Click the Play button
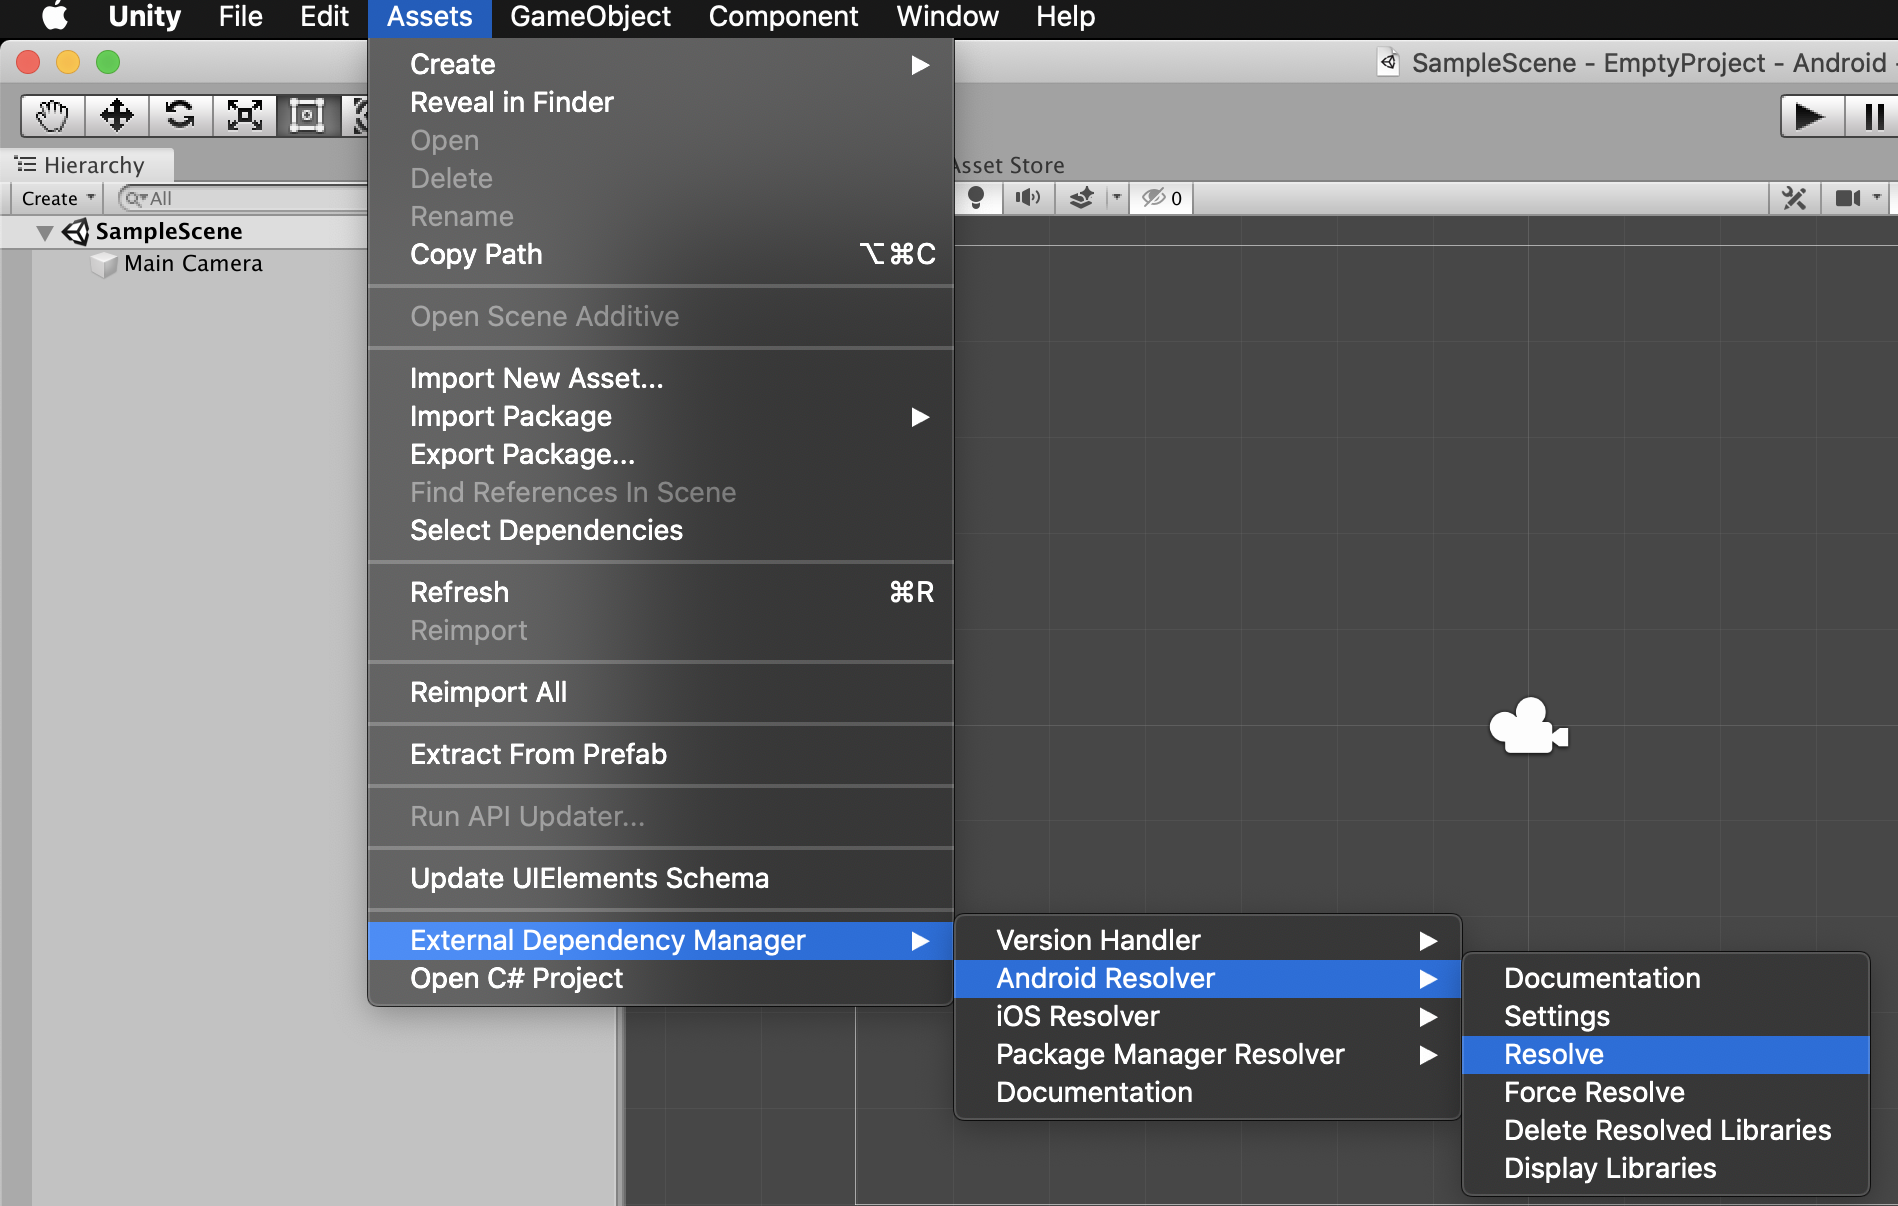 click(x=1812, y=116)
